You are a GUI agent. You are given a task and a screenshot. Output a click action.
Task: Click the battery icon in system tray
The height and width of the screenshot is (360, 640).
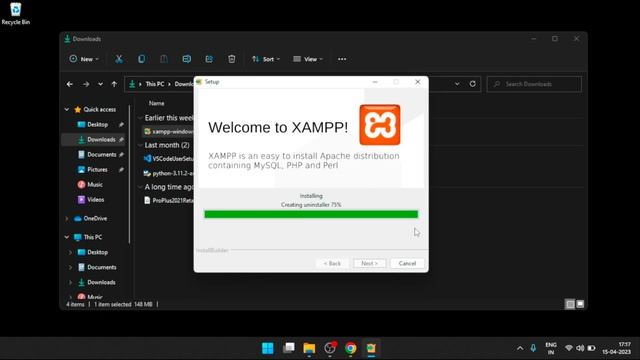point(591,348)
